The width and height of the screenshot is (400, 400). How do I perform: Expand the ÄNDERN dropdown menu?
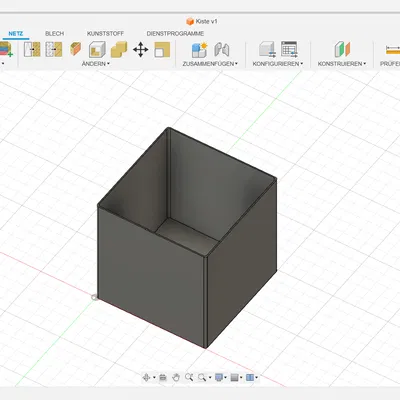[x=96, y=64]
